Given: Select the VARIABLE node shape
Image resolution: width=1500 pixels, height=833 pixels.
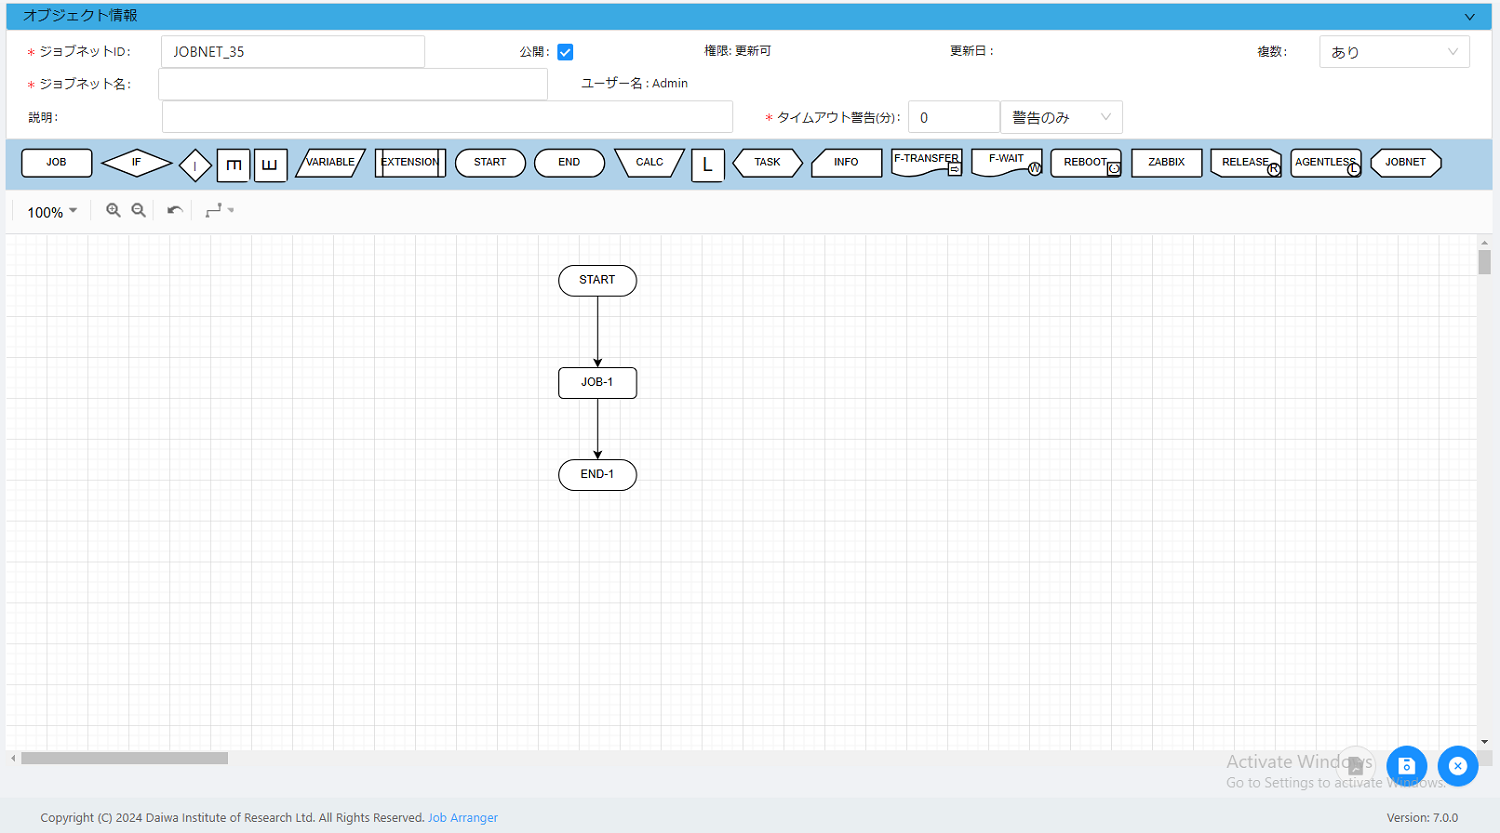Looking at the screenshot, I should (x=330, y=162).
